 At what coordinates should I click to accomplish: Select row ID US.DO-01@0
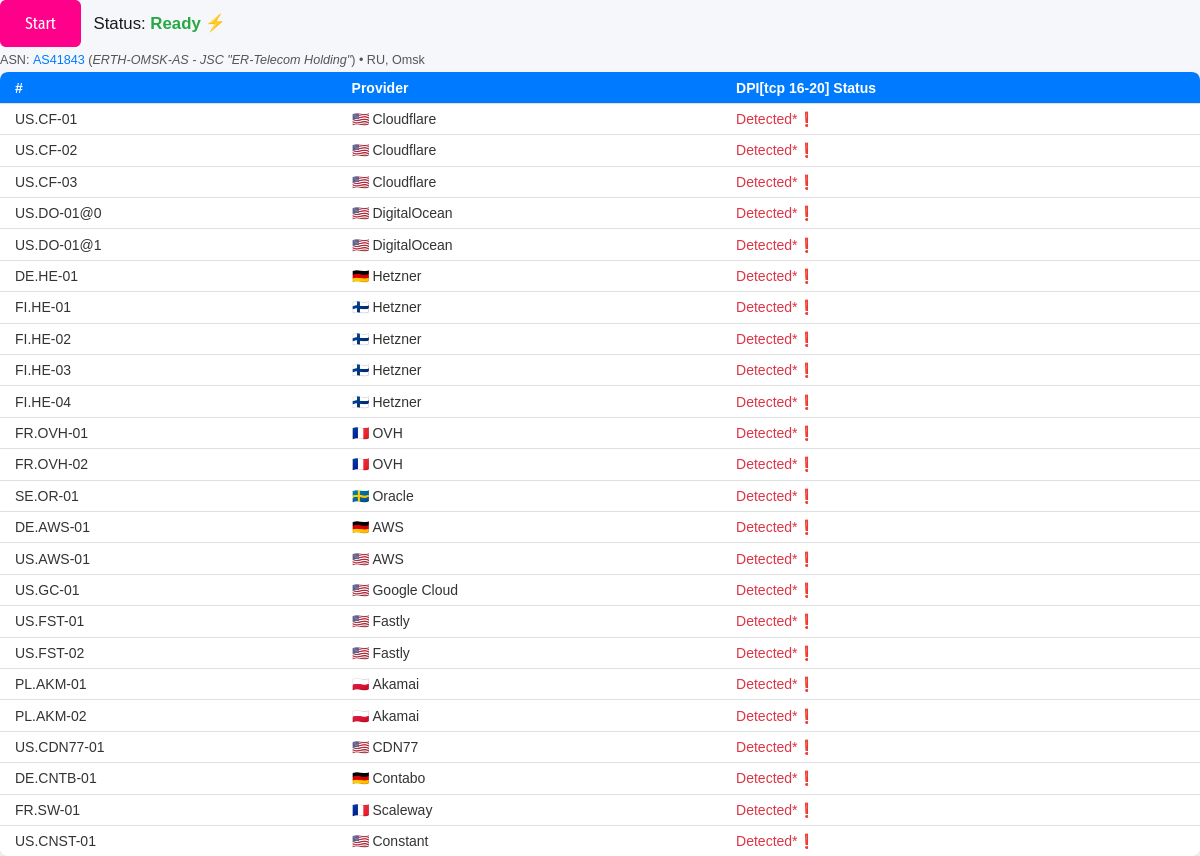58,213
